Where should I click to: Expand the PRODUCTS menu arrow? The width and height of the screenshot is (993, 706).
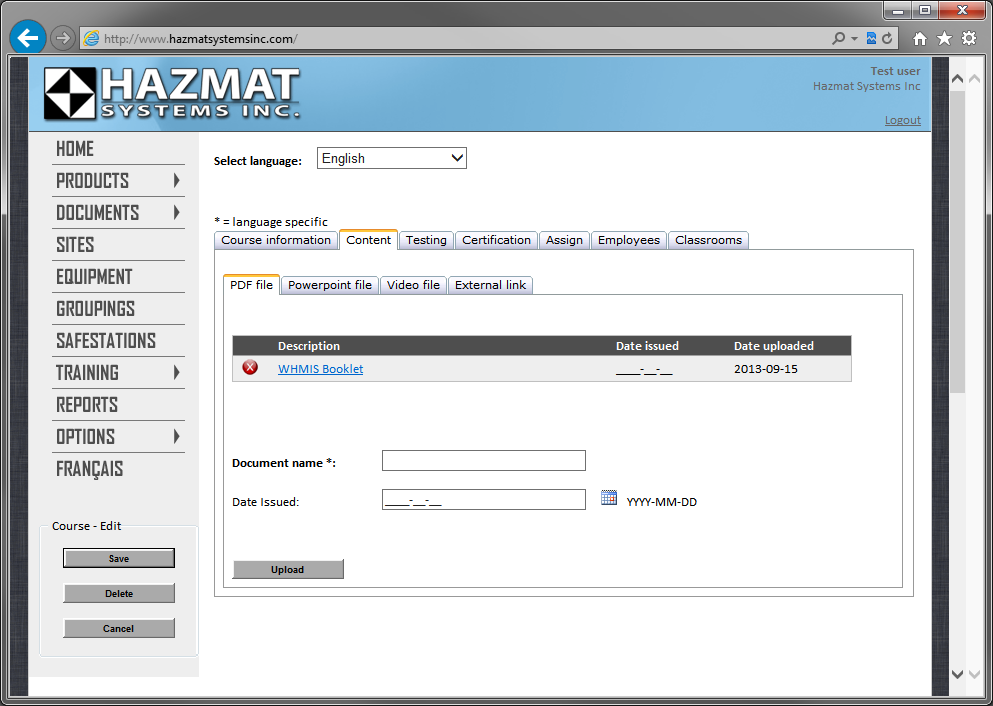coord(176,181)
